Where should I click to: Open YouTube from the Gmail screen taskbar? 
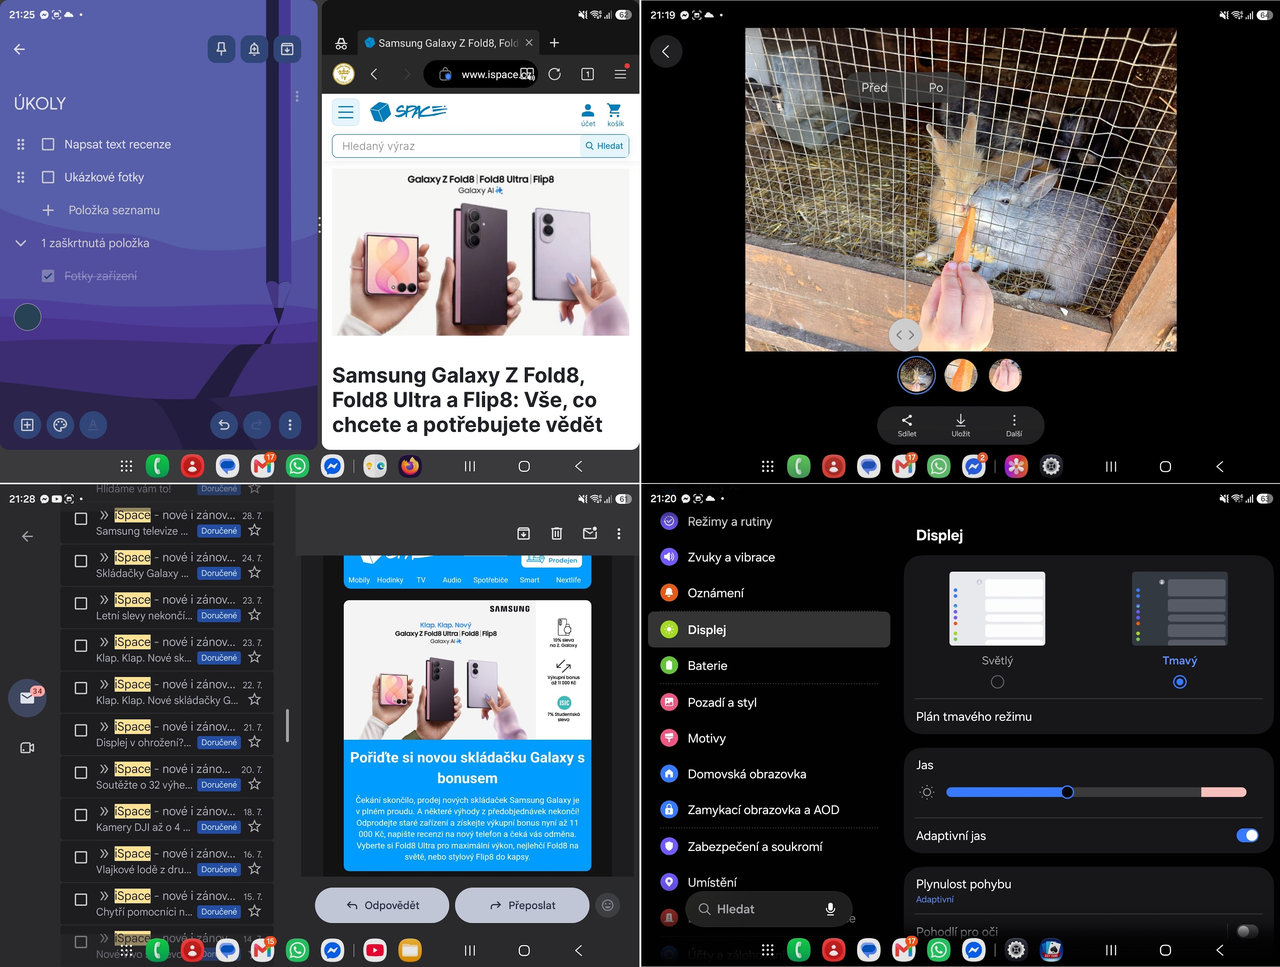coord(375,950)
